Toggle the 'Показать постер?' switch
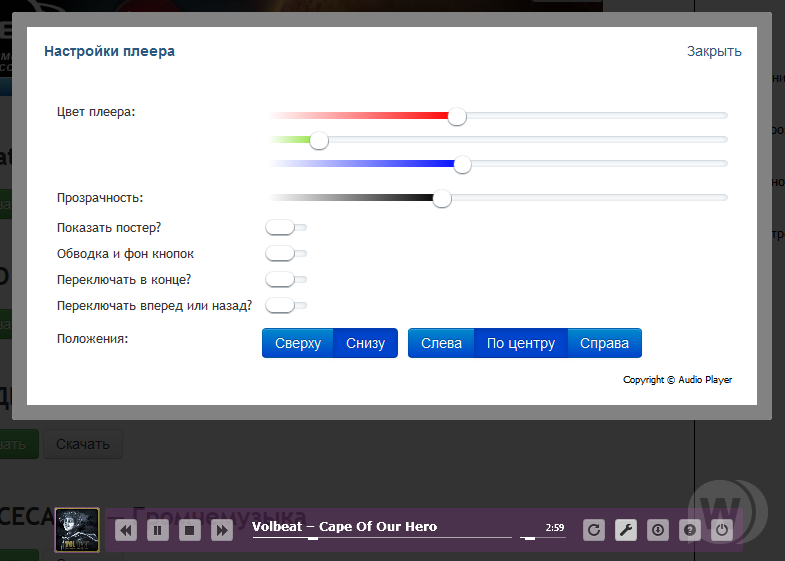This screenshot has width=785, height=561. 285,227
